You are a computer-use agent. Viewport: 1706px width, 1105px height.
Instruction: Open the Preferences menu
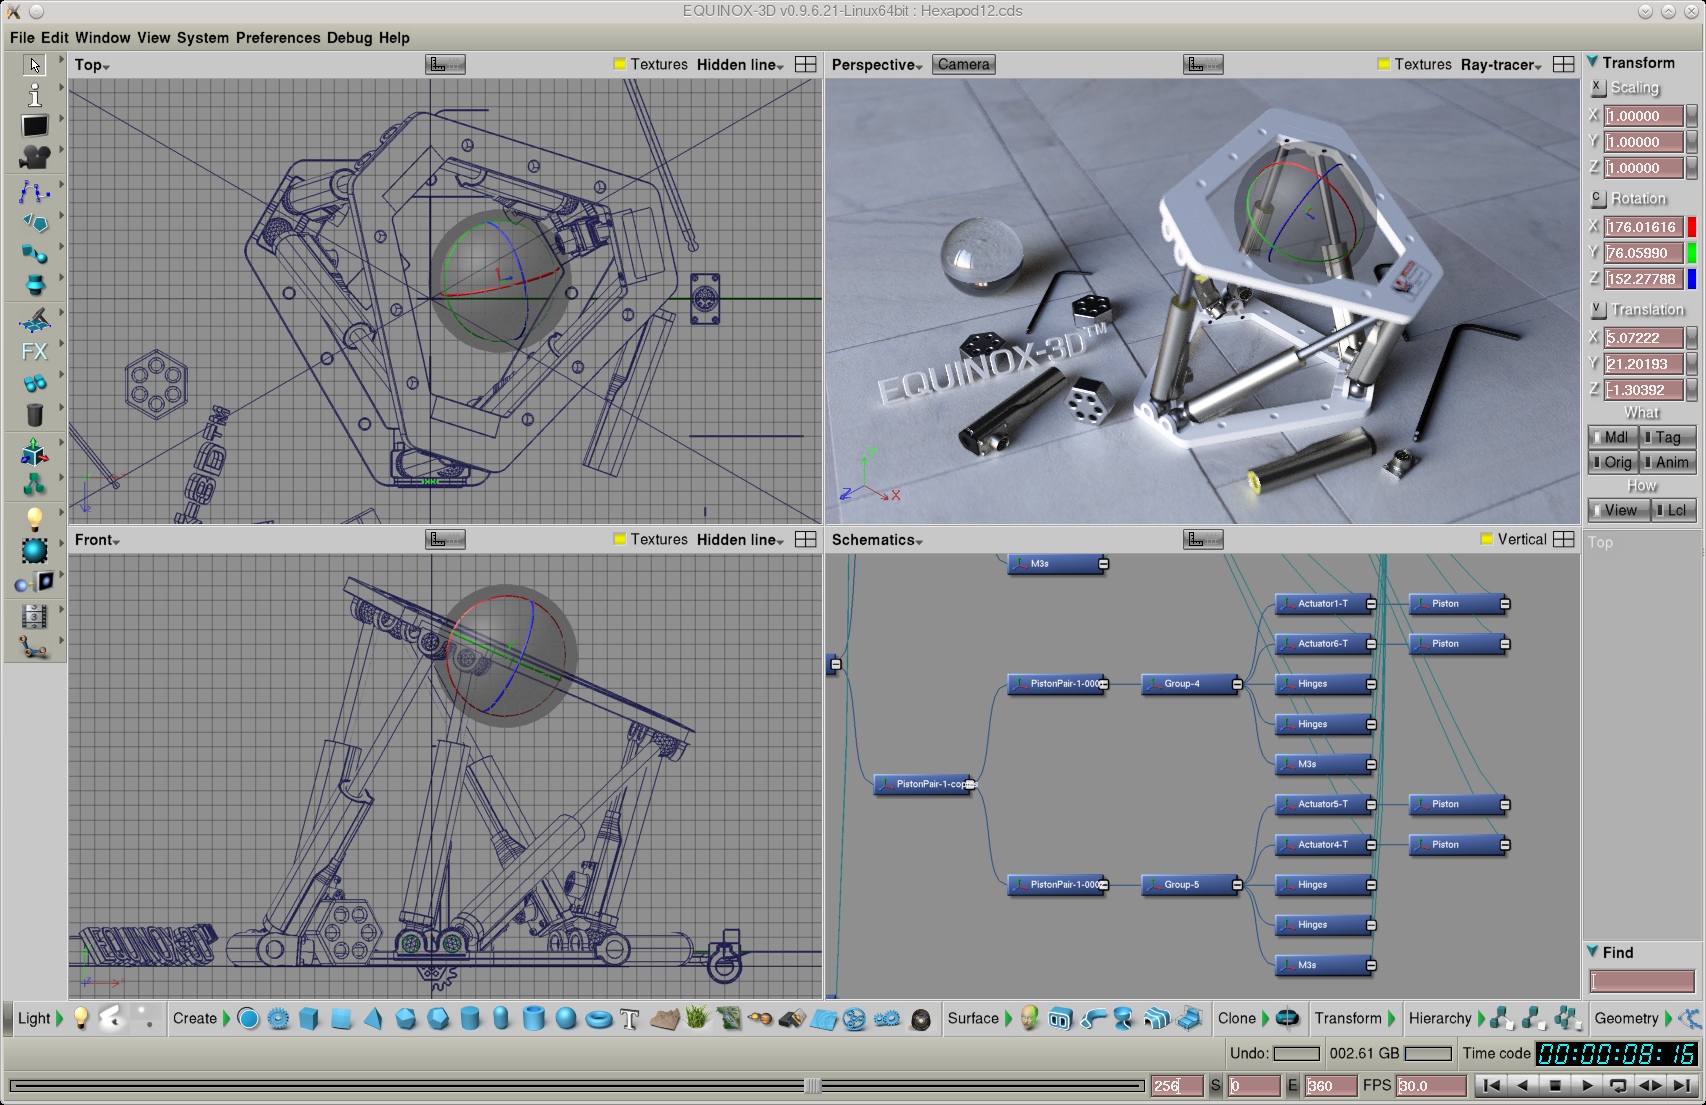[x=278, y=38]
